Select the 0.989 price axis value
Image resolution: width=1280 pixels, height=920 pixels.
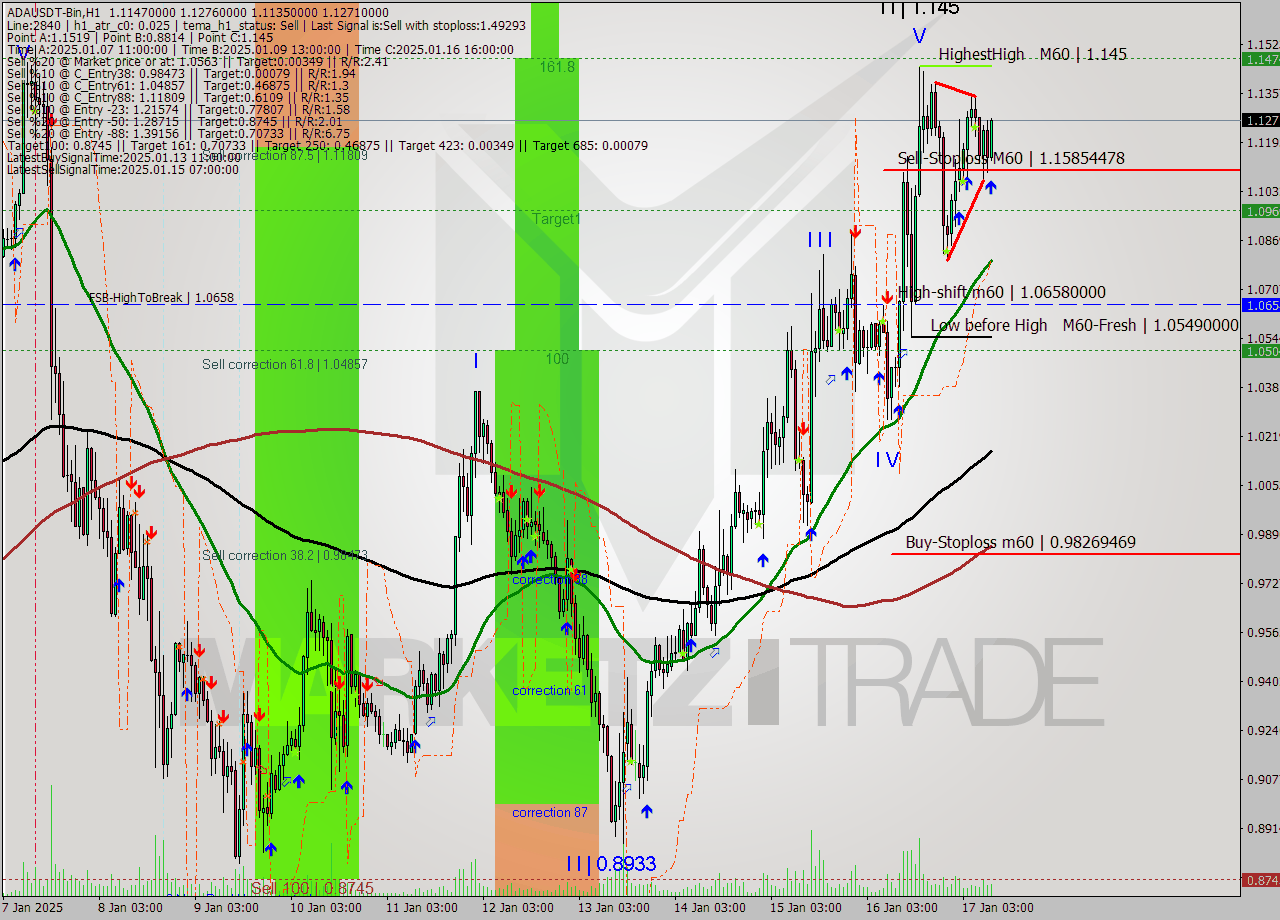tap(1262, 534)
